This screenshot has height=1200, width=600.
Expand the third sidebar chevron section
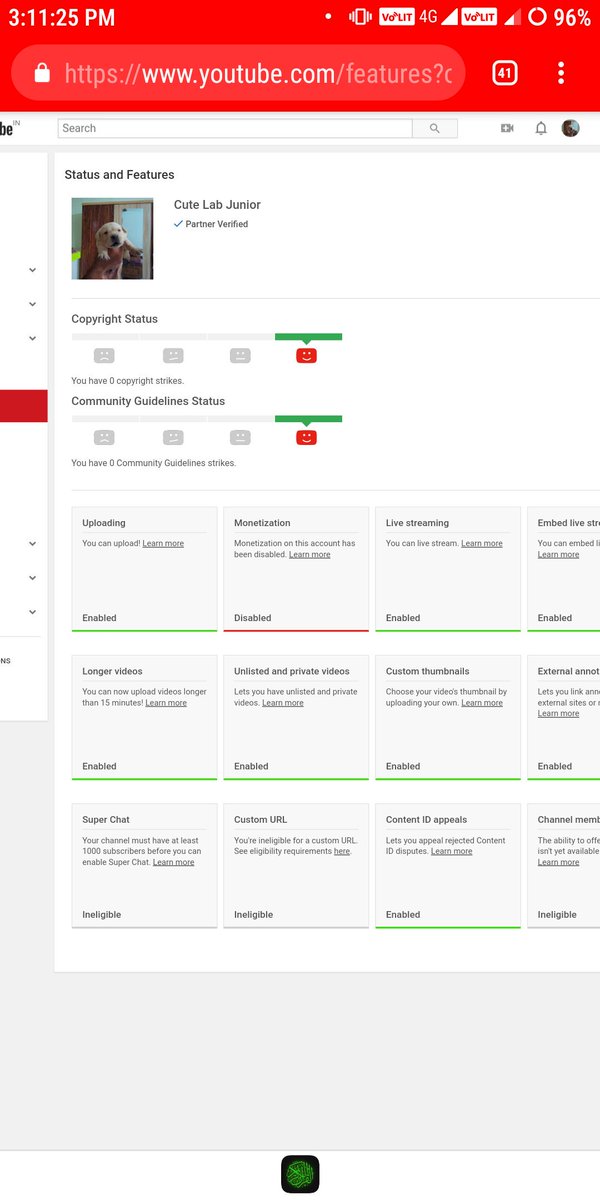pos(32,338)
